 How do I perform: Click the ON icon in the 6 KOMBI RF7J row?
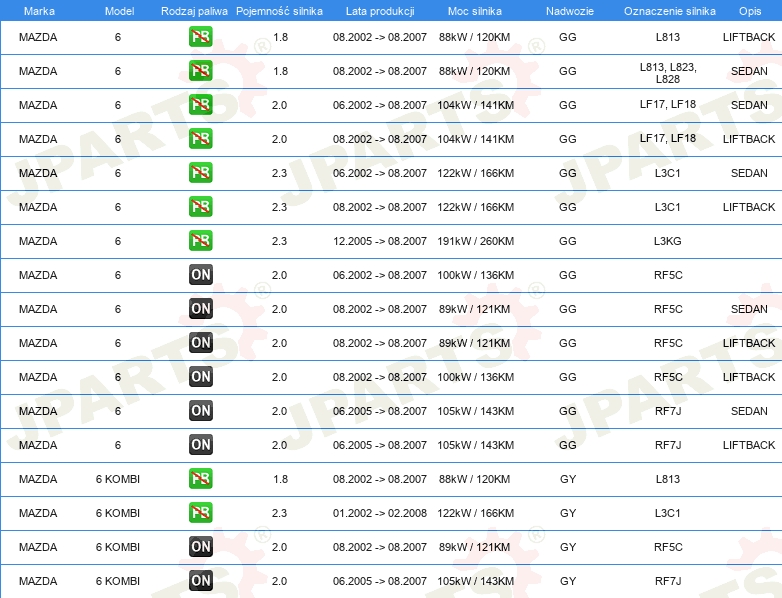[200, 581]
